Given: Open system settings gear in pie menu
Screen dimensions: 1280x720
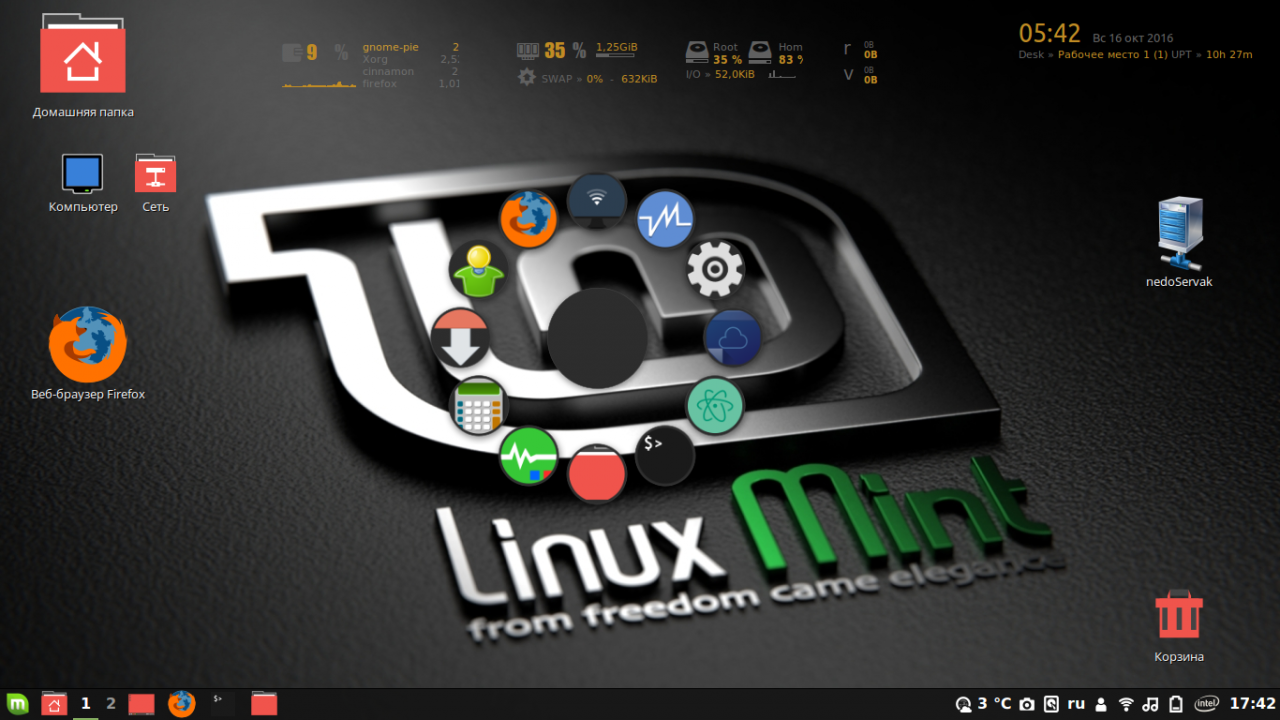Looking at the screenshot, I should pos(715,268).
